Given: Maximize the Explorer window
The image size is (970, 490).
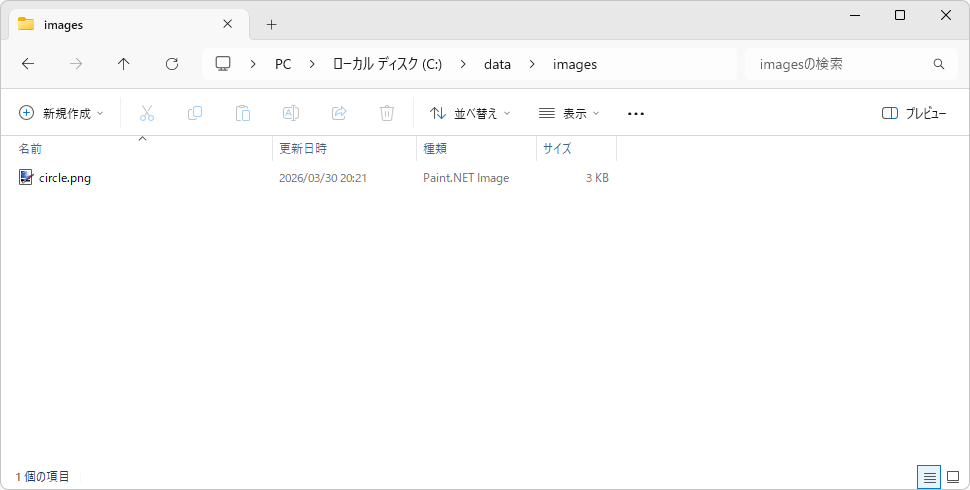Looking at the screenshot, I should [x=900, y=15].
